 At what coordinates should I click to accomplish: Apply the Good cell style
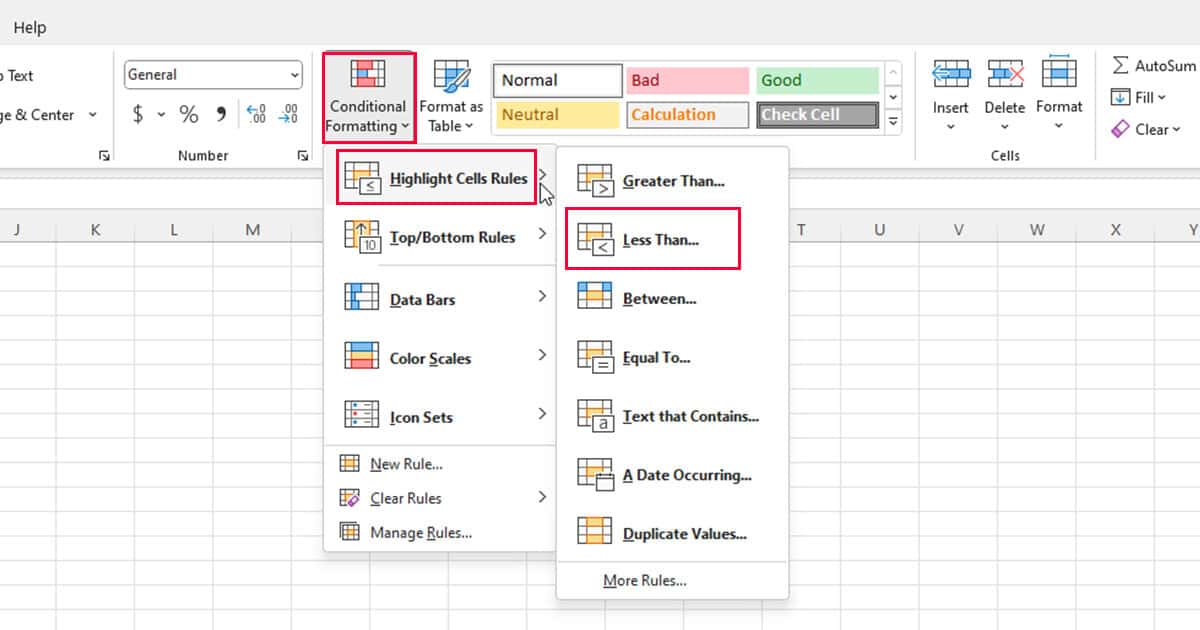click(817, 81)
